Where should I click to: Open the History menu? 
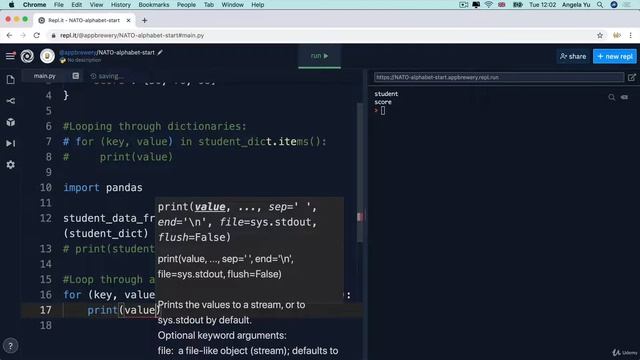tap(121, 4)
